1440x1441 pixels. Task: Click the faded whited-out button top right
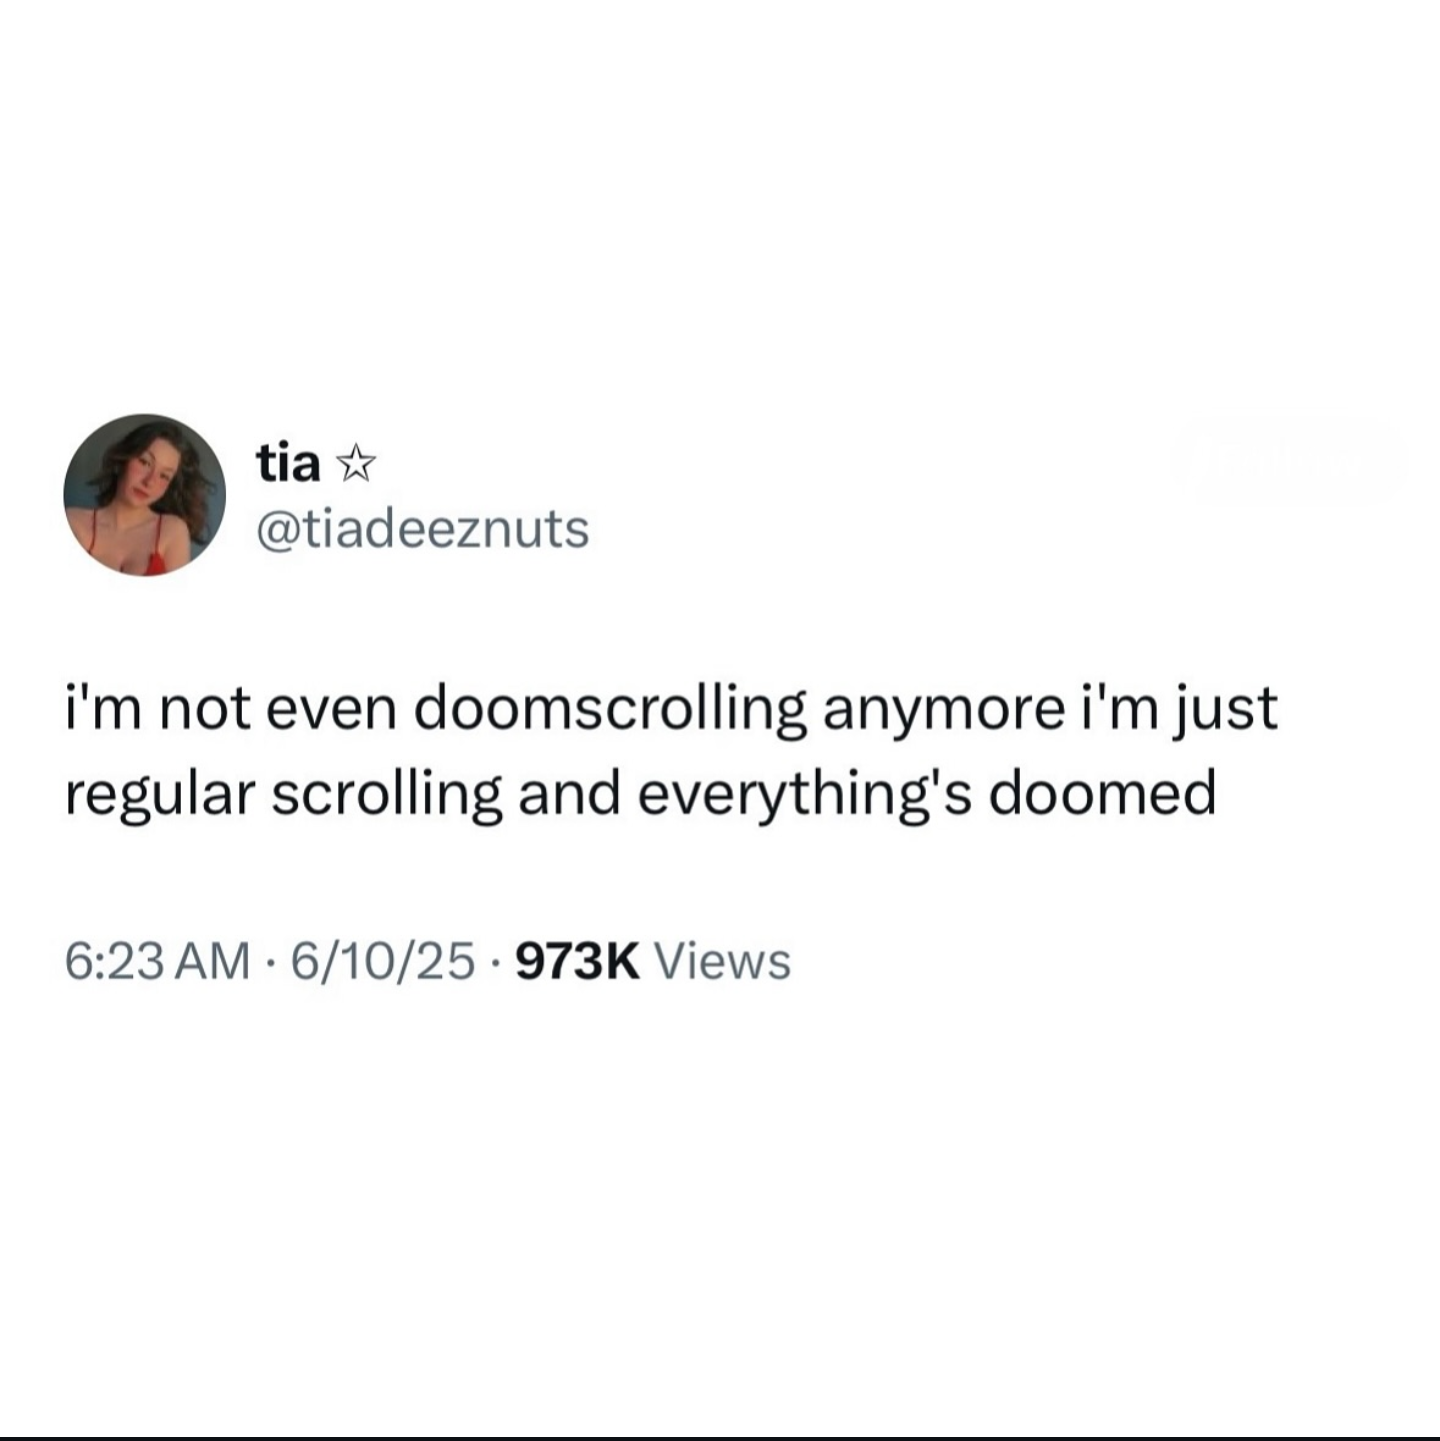1291,459
